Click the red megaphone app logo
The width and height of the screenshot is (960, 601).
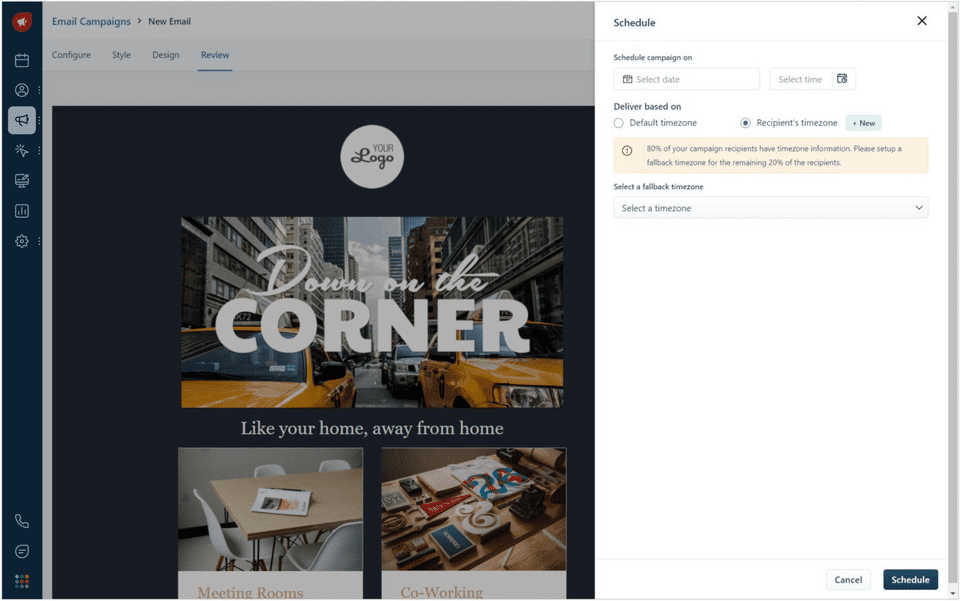coord(22,21)
